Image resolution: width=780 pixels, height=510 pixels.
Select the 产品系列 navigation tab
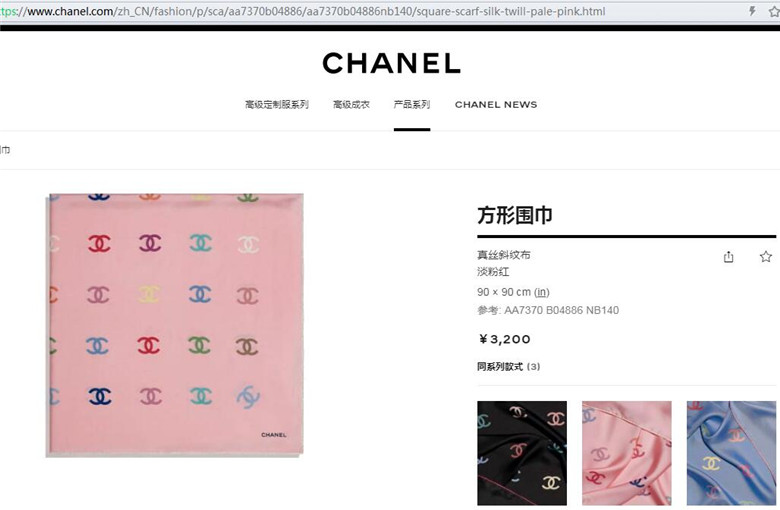pos(412,104)
